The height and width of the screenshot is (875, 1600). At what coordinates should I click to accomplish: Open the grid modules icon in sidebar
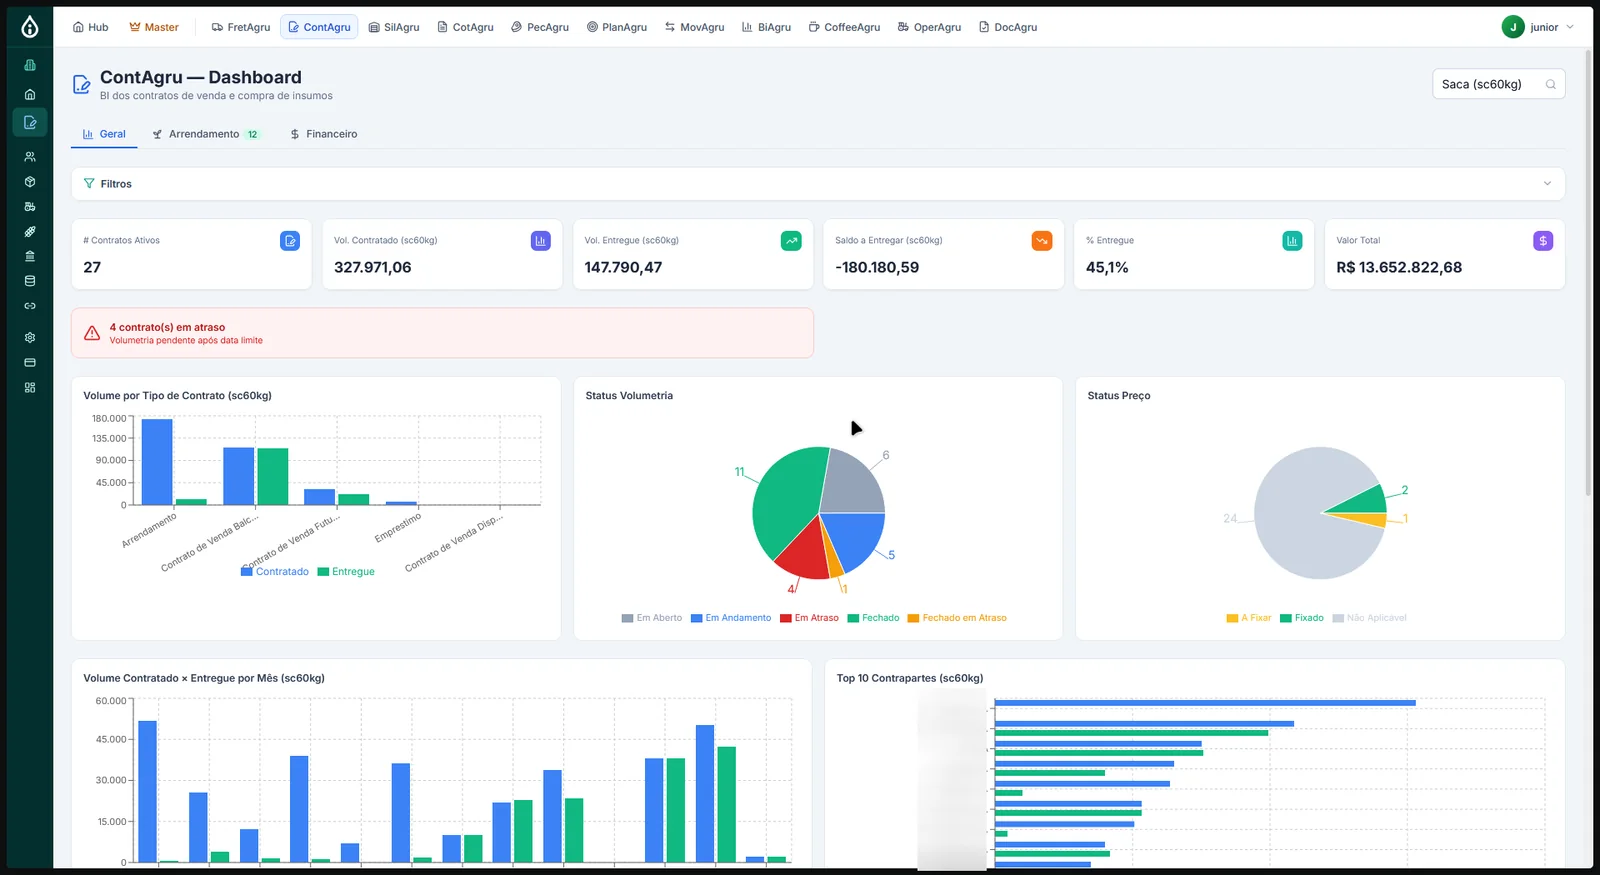pyautogui.click(x=30, y=388)
